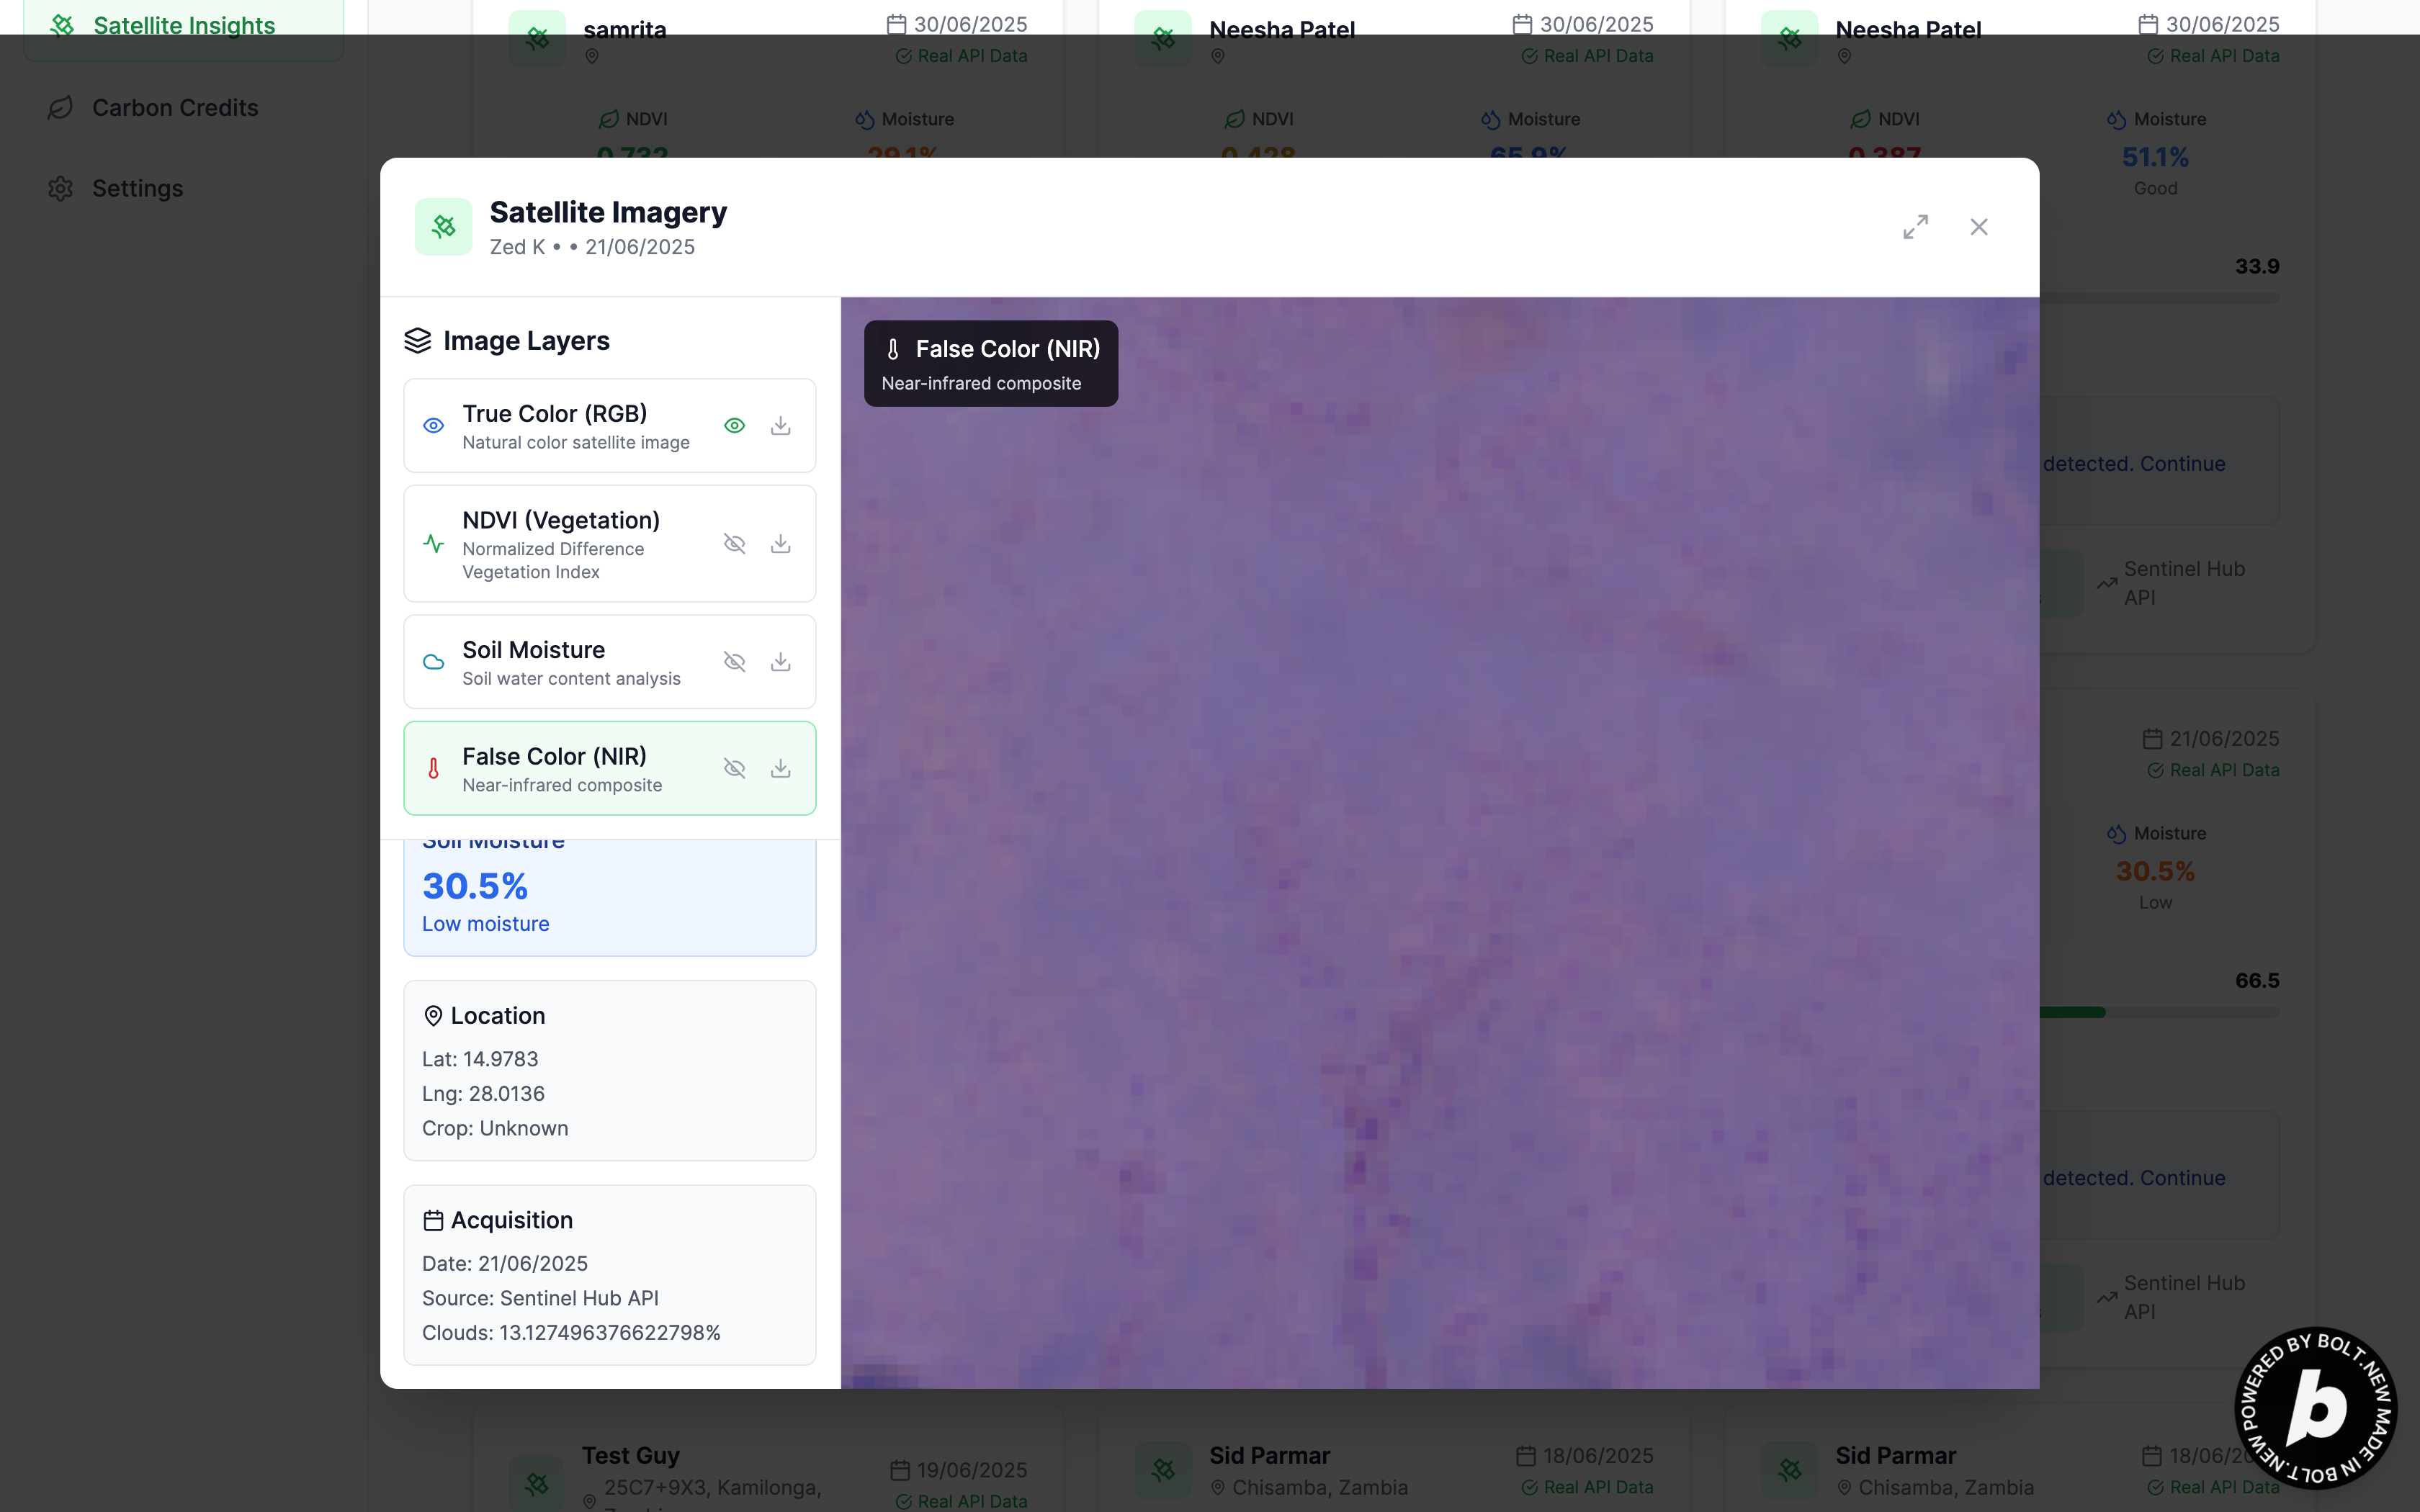Click the Bolt.new badge

click(2315, 1407)
